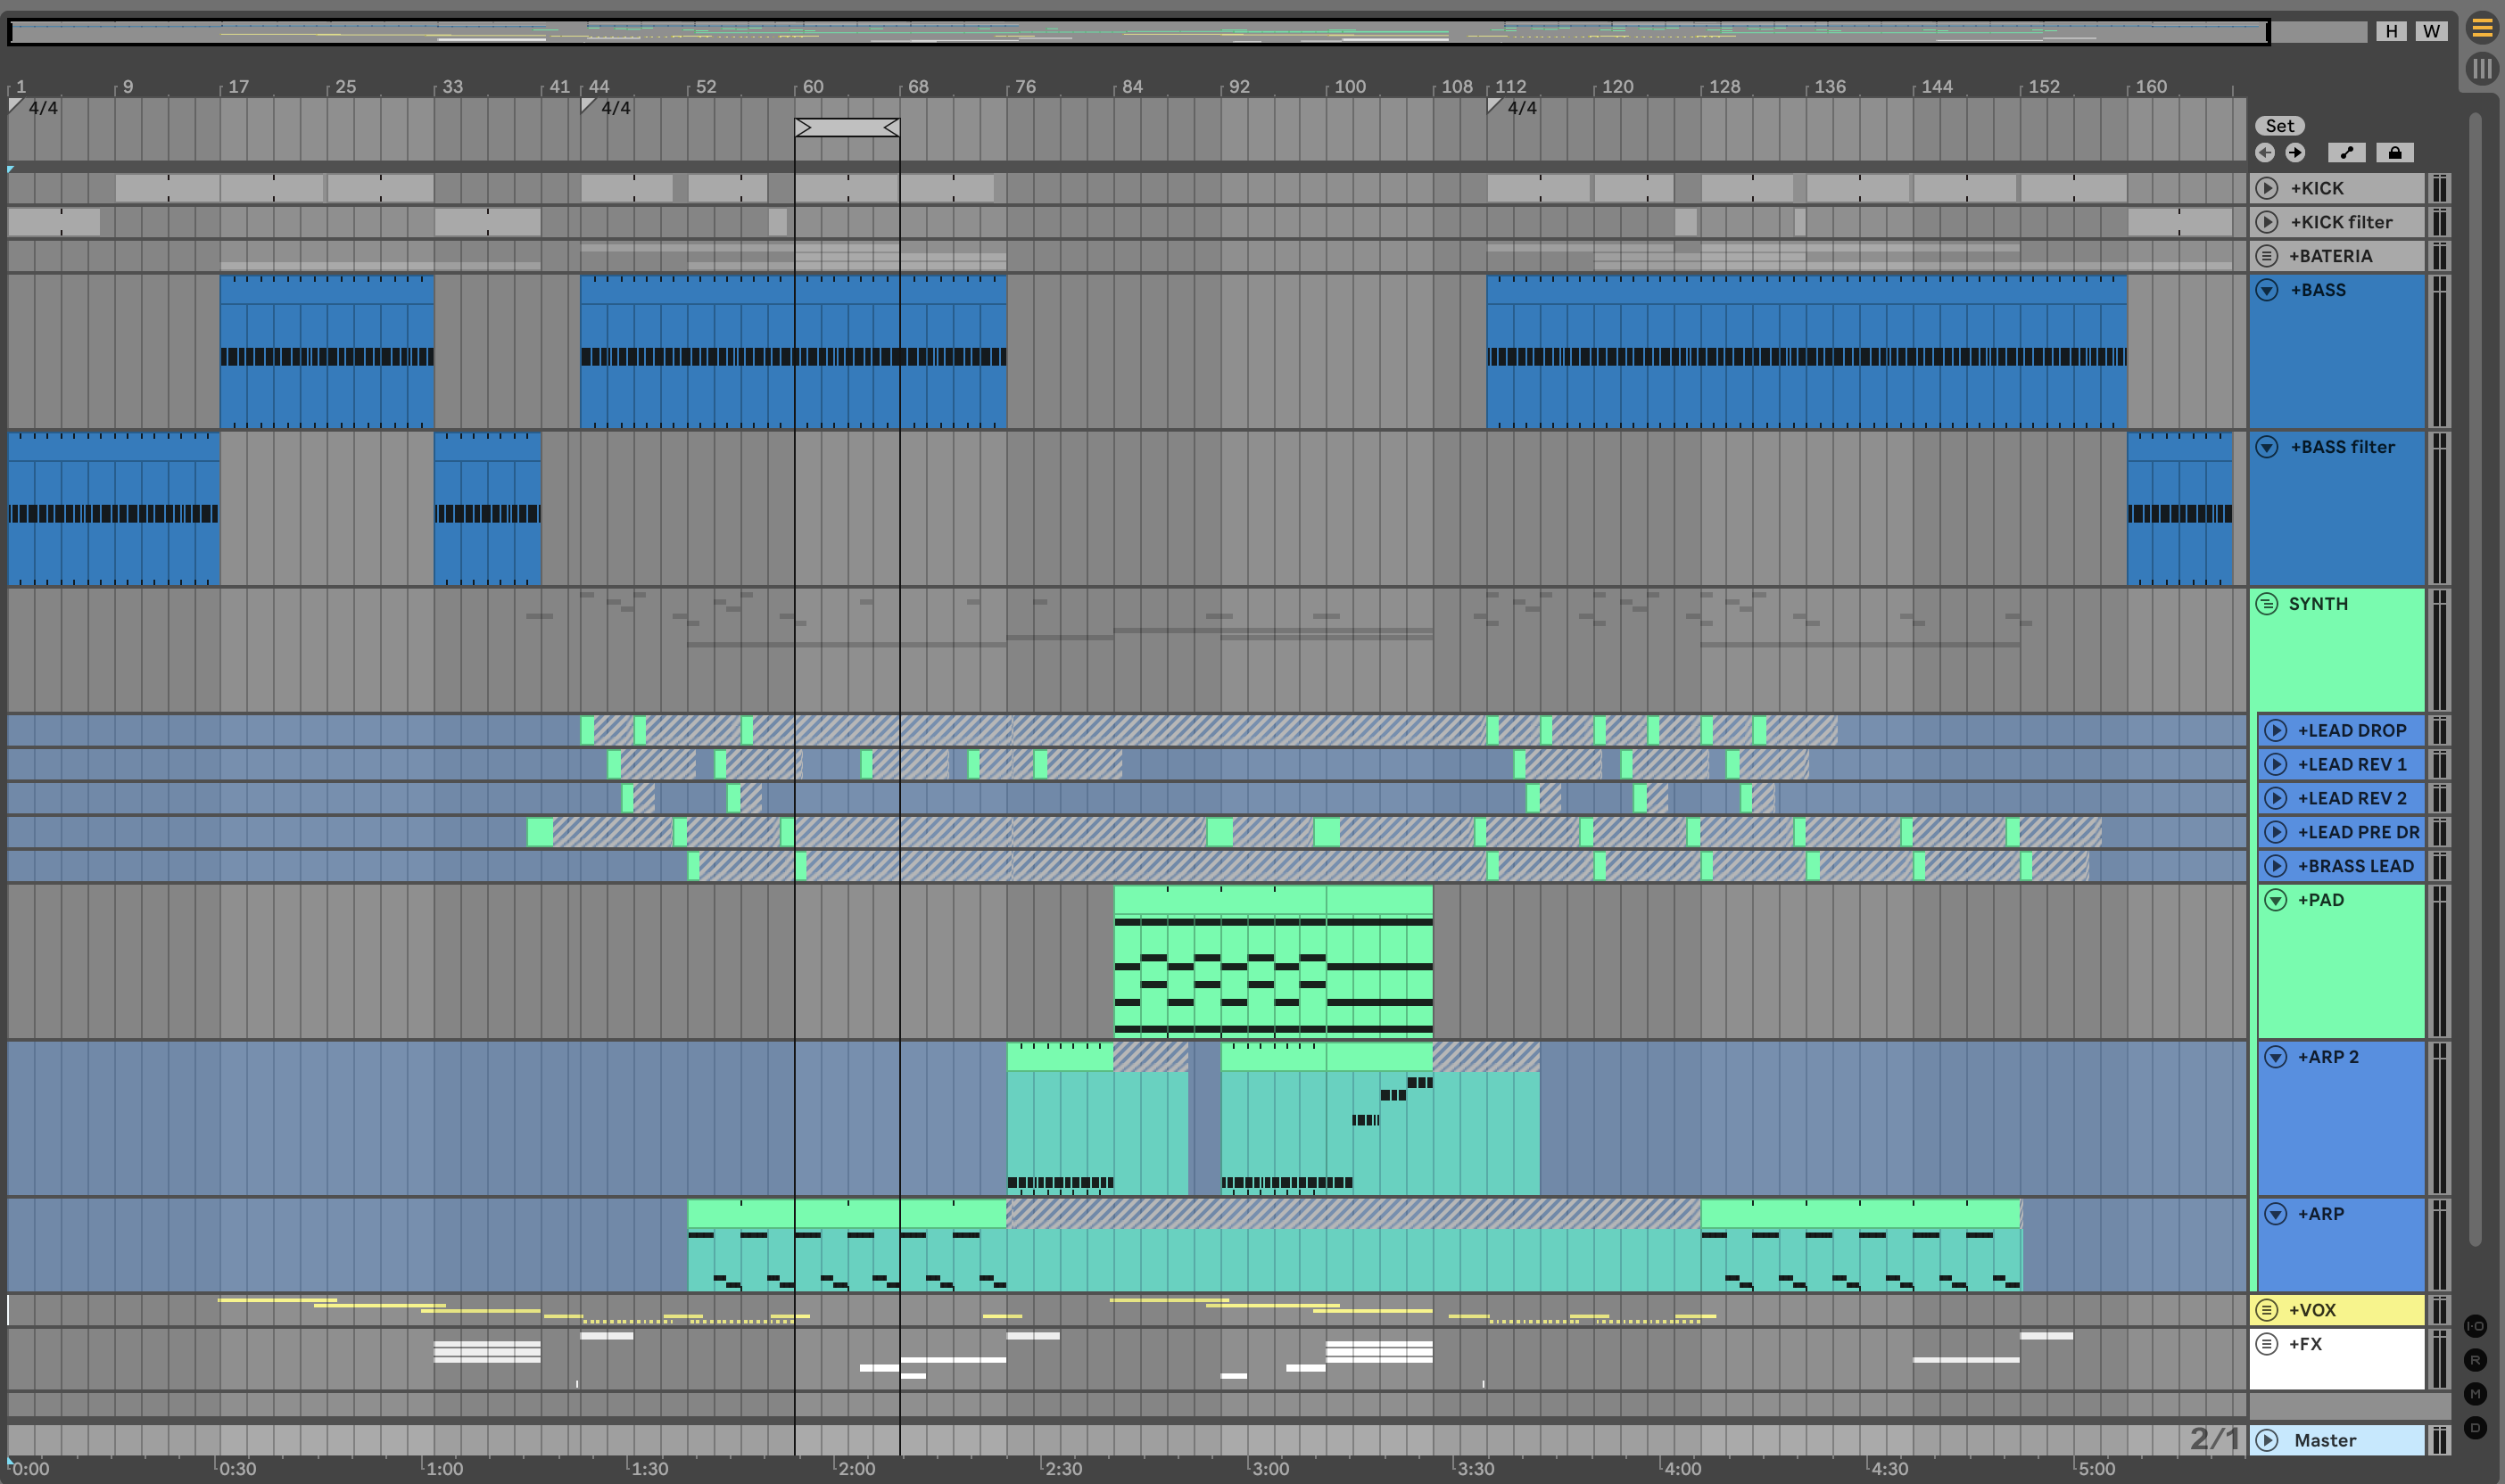
Task: Toggle the I-O section visibility
Action: pos(2475,1326)
